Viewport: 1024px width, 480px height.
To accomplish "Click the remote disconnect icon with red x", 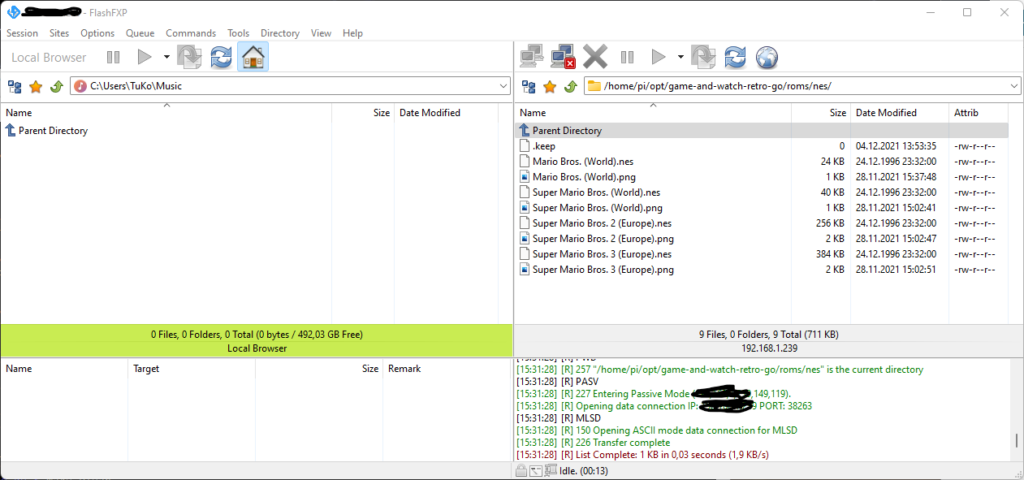I will 563,57.
